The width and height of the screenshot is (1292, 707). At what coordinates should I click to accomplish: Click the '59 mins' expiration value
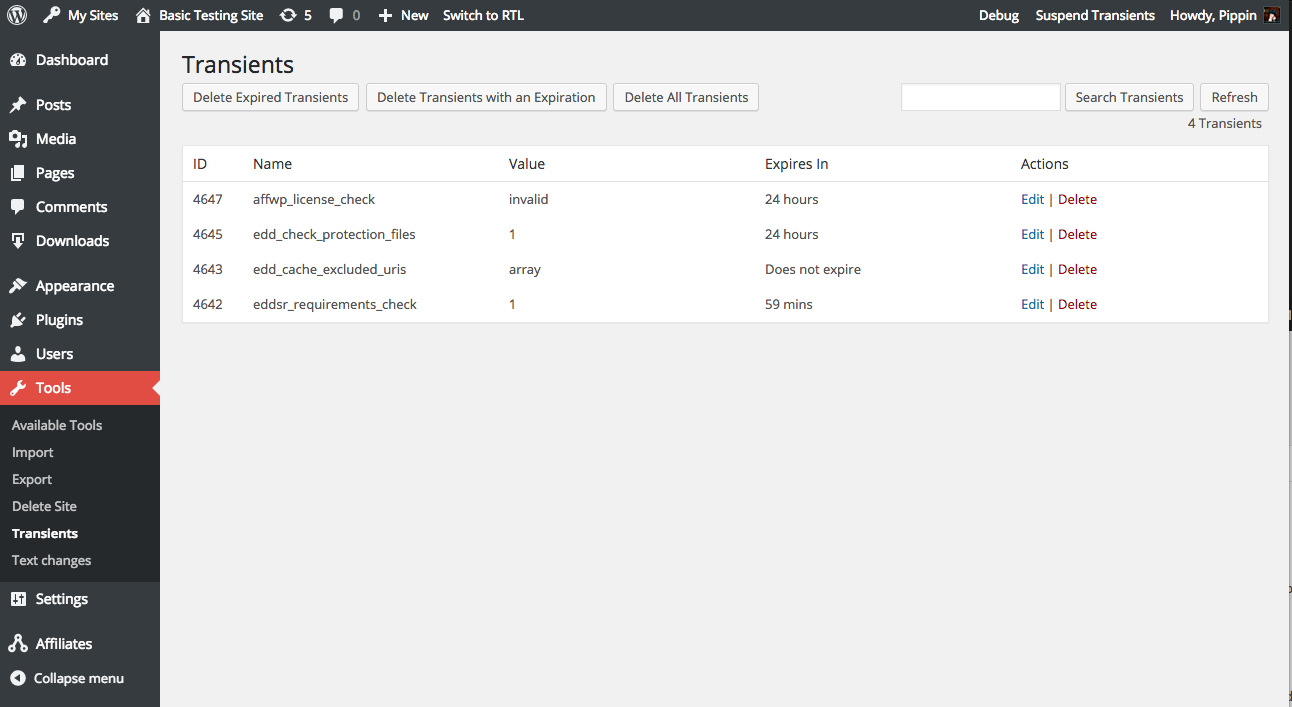789,304
